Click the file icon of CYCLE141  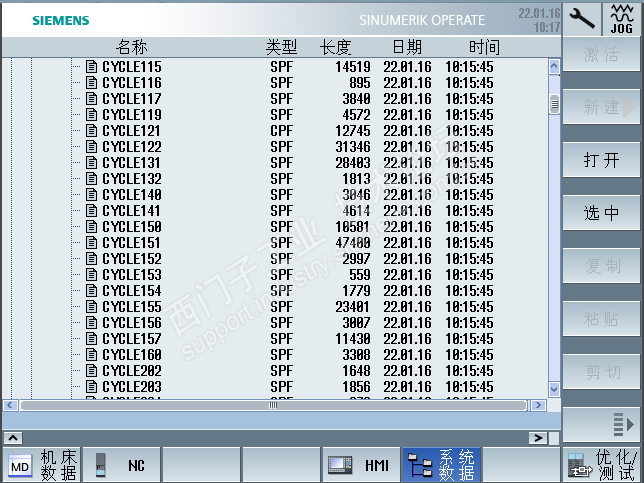click(x=91, y=211)
